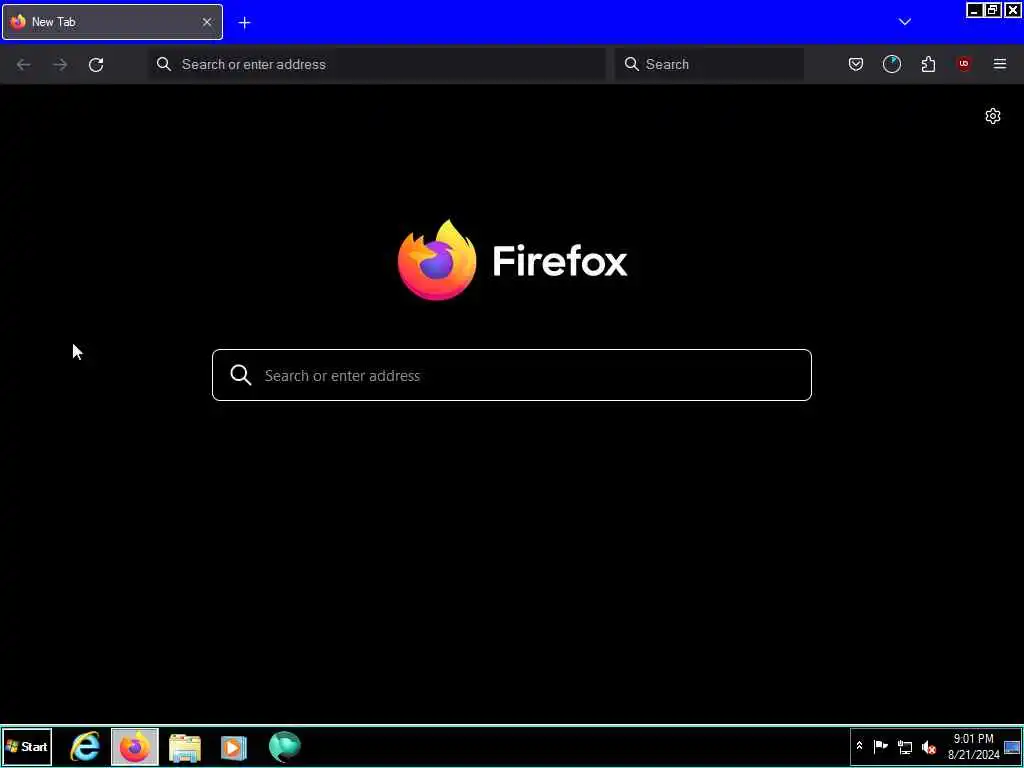Launch Windows Media Player from taskbar
Image resolution: width=1024 pixels, height=768 pixels.
[x=234, y=746]
